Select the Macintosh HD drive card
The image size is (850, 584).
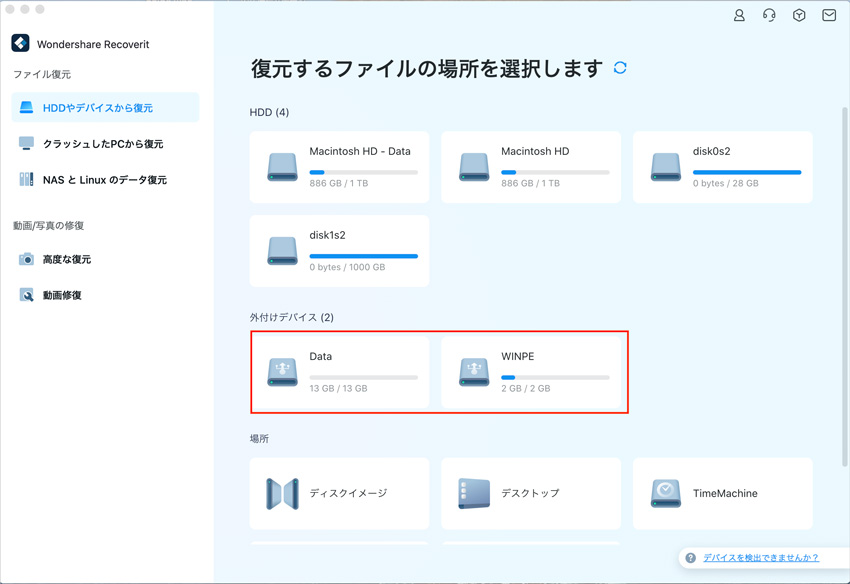pos(531,167)
